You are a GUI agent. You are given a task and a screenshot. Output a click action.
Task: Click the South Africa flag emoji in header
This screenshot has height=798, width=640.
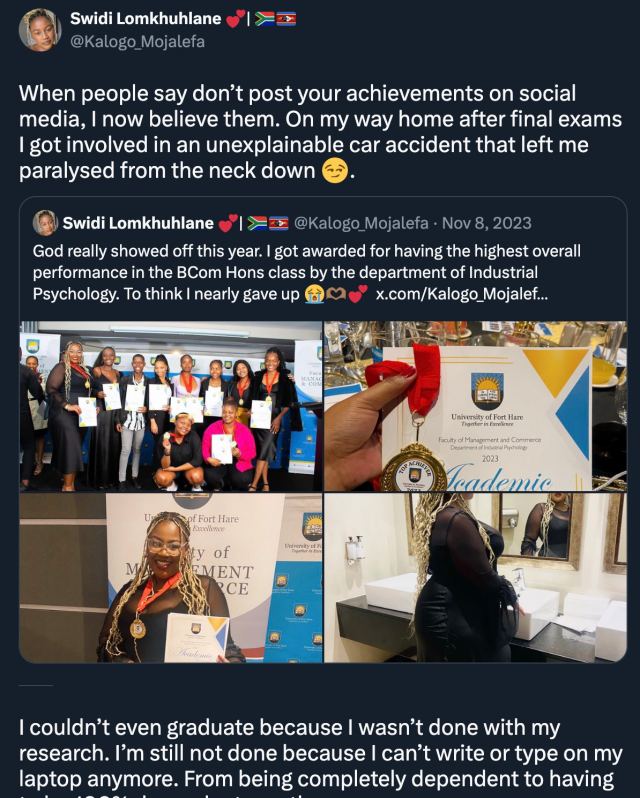click(x=265, y=19)
